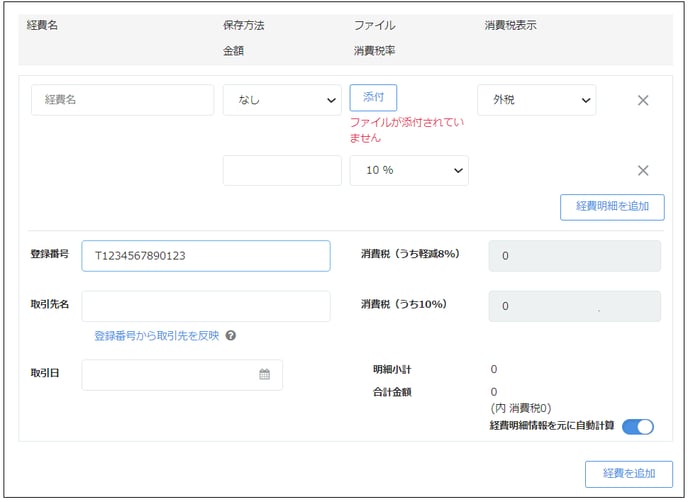Click the help question mark icon
The image size is (688, 502).
click(x=231, y=336)
